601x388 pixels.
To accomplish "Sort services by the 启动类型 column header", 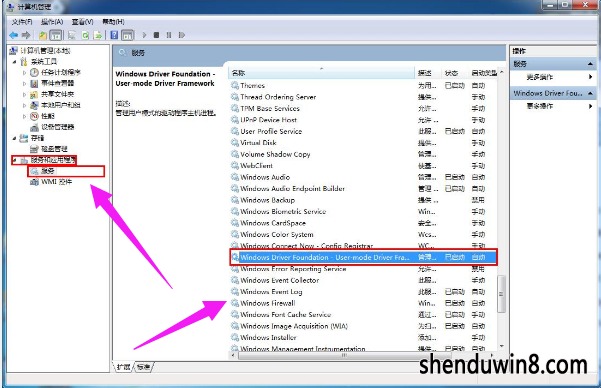I will [483, 73].
